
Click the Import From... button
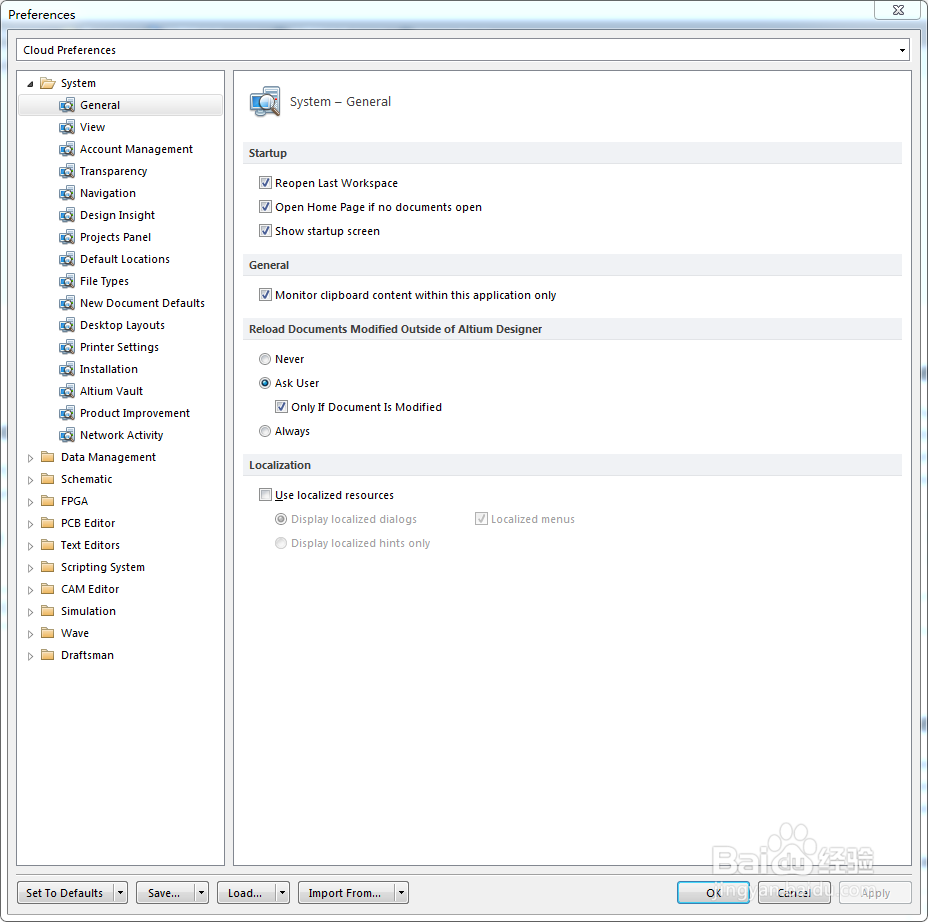(x=346, y=892)
